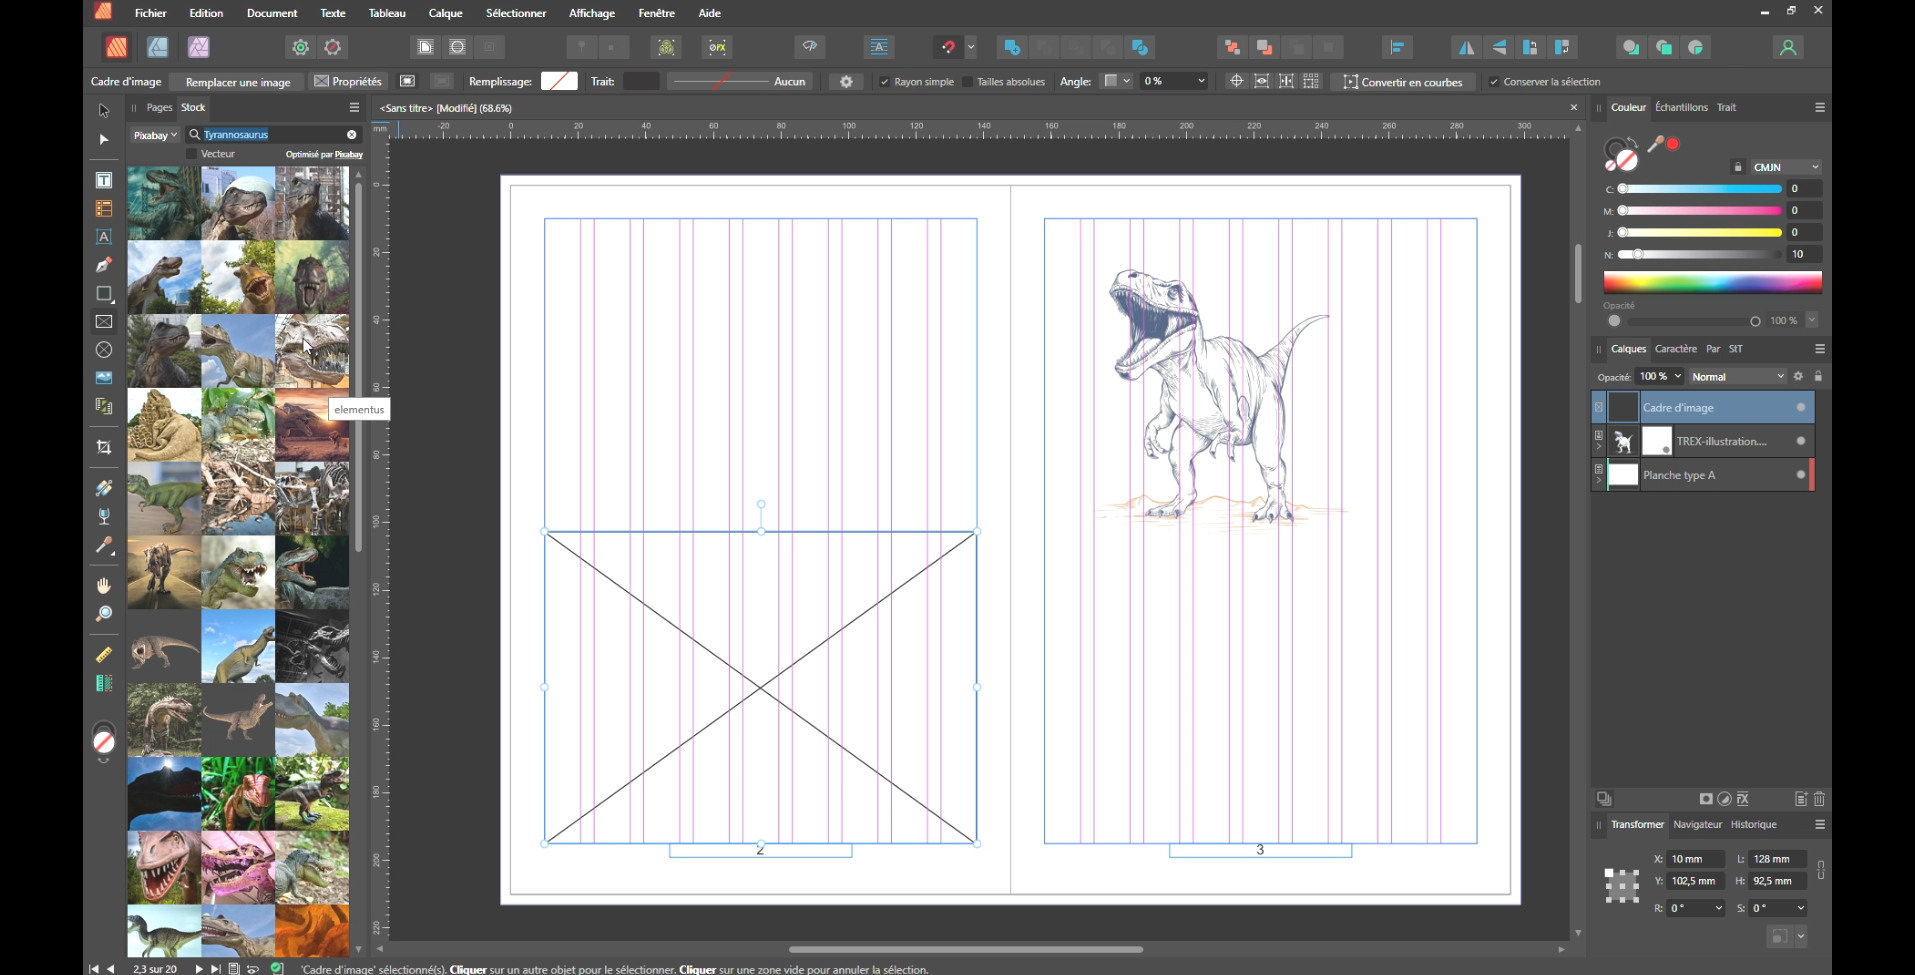
Task: Select the Frame Text tool
Action: (x=103, y=181)
